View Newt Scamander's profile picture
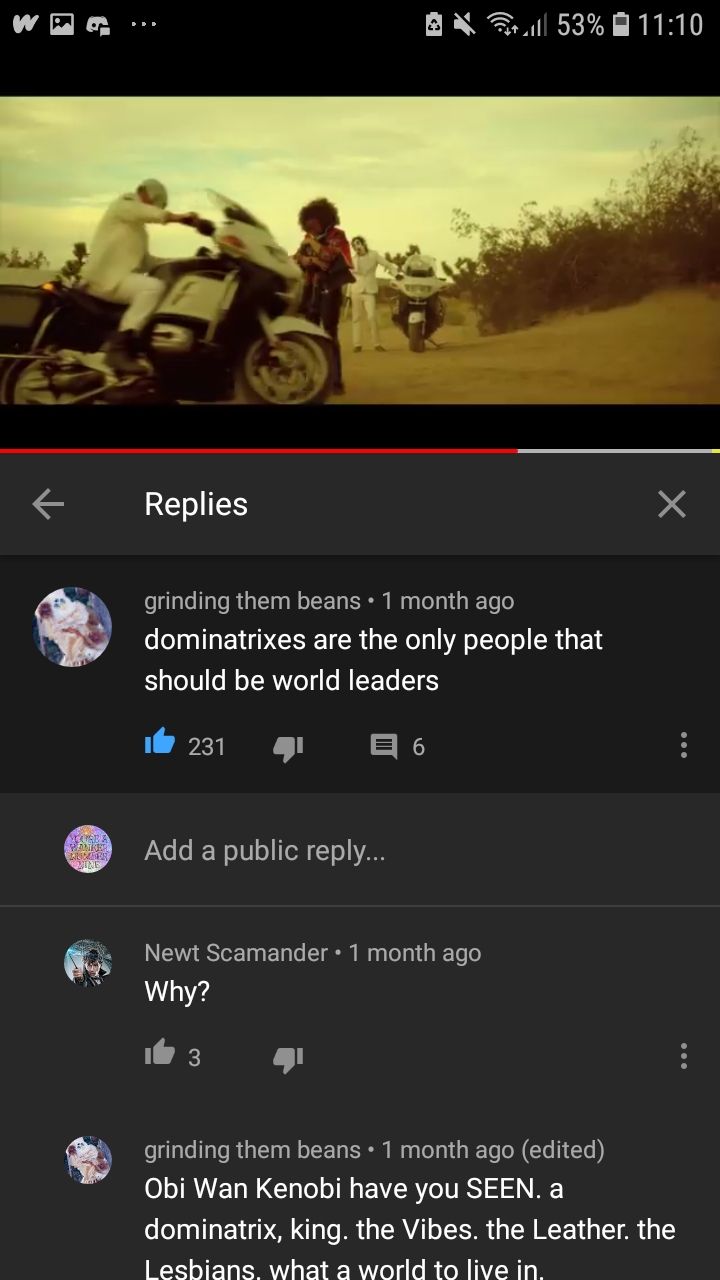Screen dimensions: 720x1280 tap(88, 962)
